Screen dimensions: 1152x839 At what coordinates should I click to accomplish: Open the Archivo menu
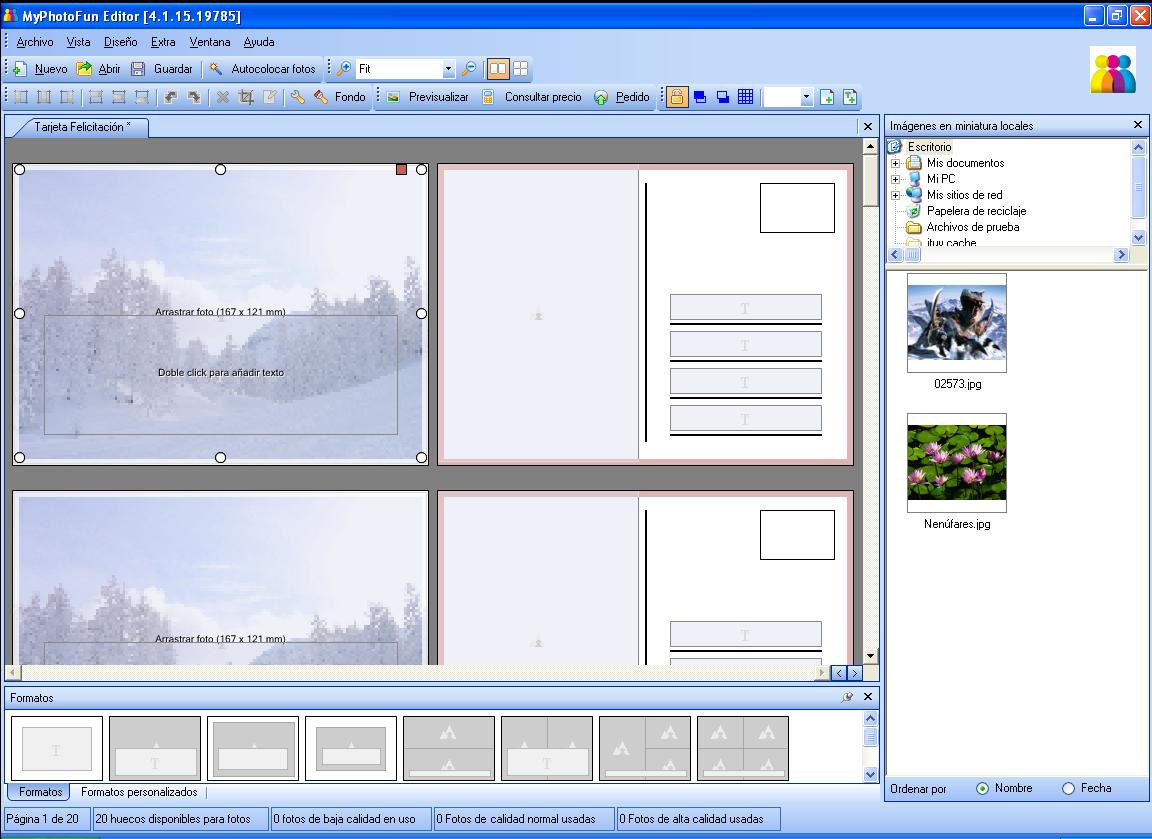pyautogui.click(x=35, y=42)
